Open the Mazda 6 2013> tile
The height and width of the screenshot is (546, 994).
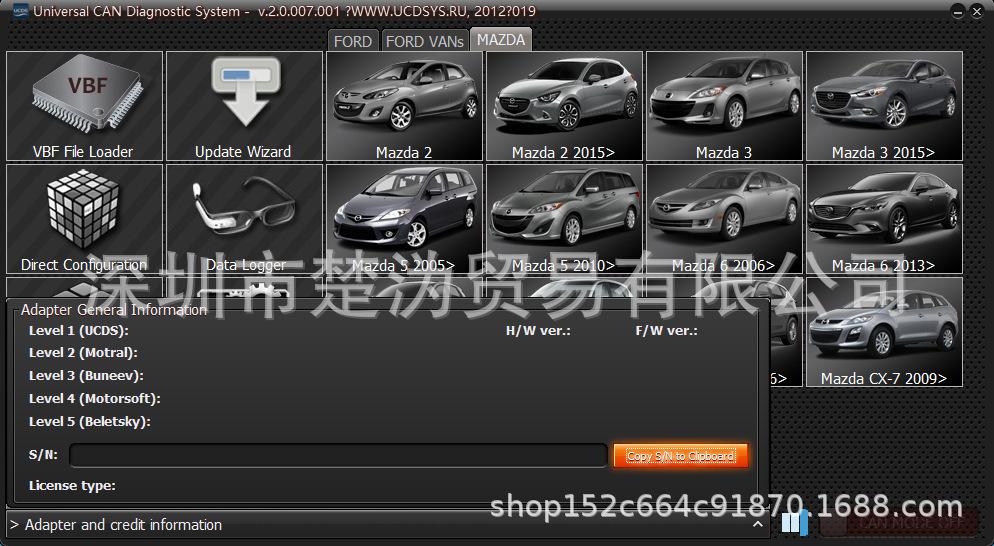tap(884, 219)
